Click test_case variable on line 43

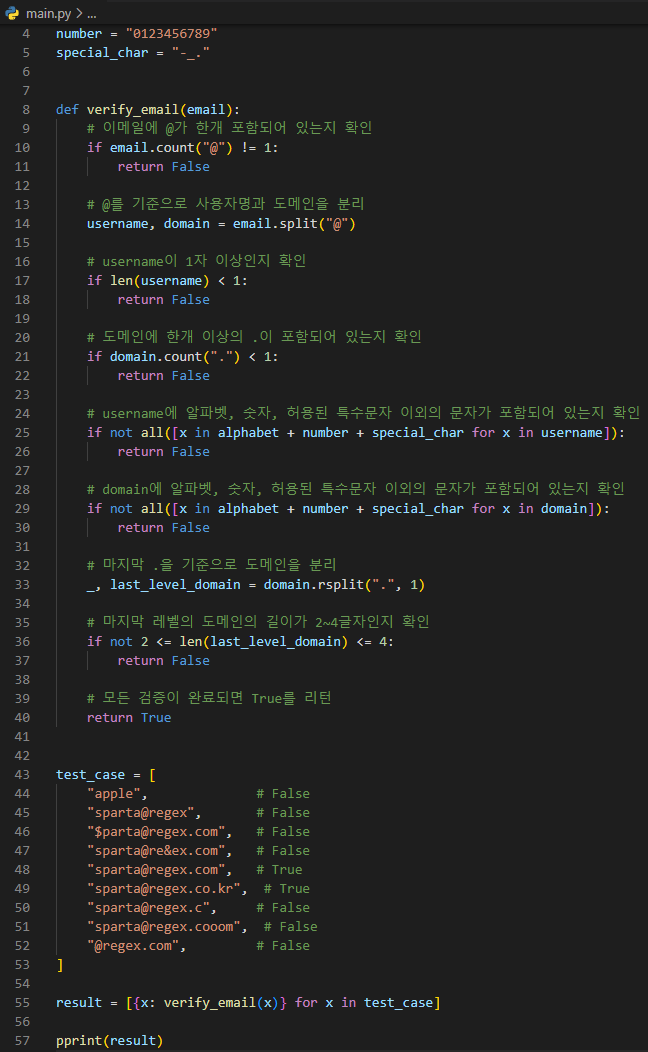click(91, 774)
